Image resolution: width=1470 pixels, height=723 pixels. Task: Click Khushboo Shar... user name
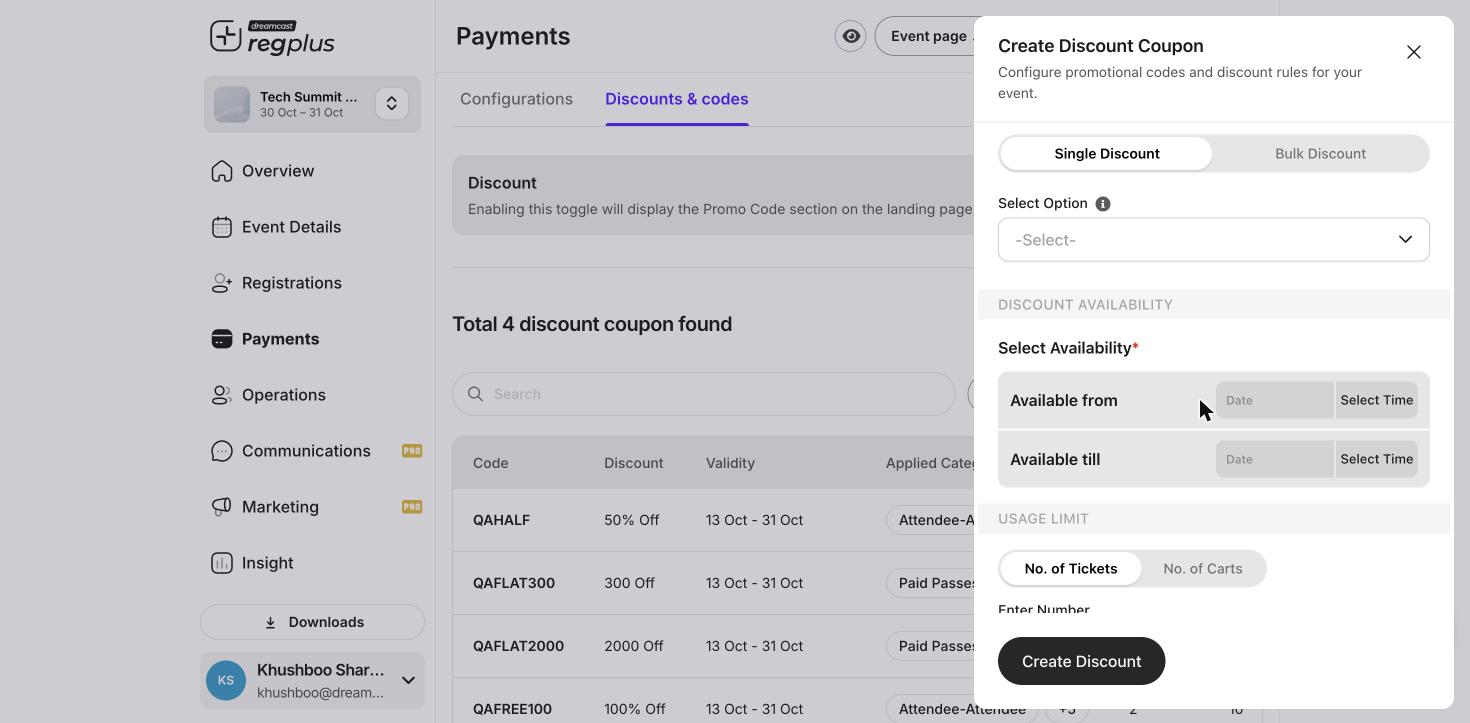point(320,670)
